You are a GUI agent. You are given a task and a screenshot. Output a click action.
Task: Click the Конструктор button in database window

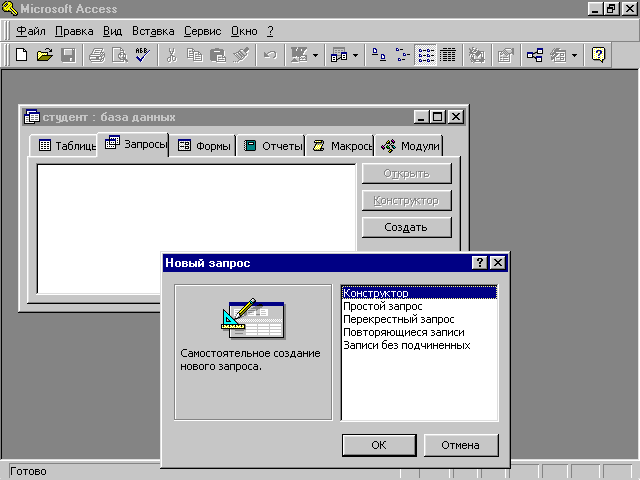(x=407, y=200)
